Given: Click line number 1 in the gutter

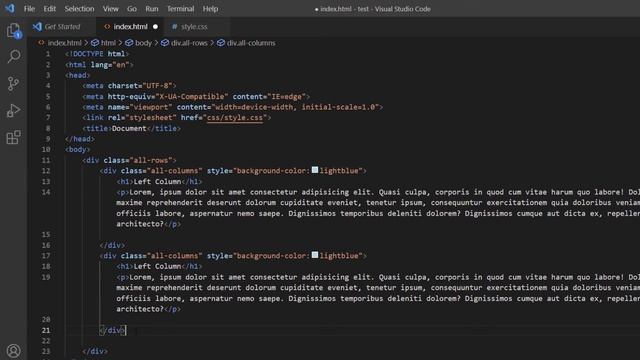Looking at the screenshot, I should 48,54.
